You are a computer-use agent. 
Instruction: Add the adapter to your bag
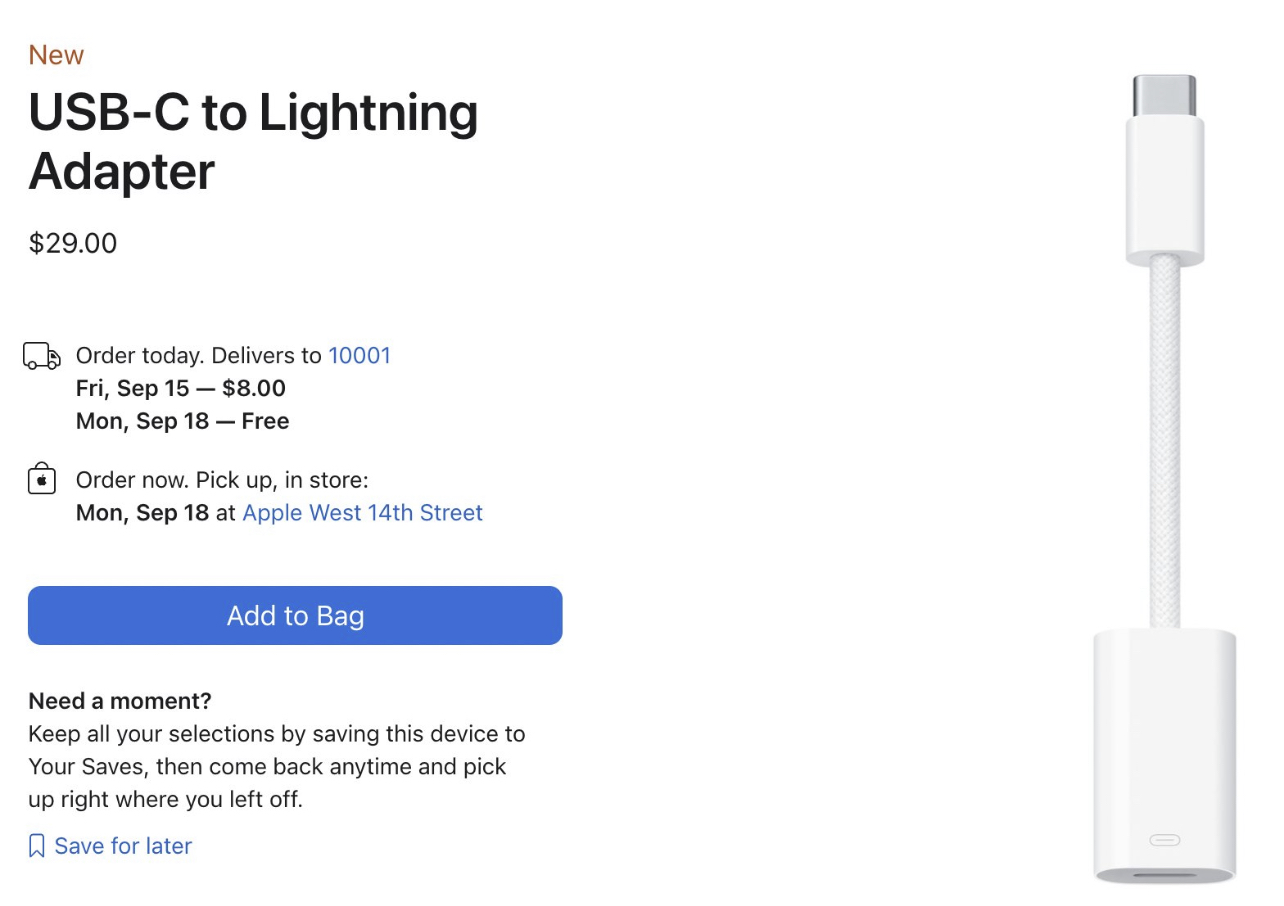click(295, 615)
